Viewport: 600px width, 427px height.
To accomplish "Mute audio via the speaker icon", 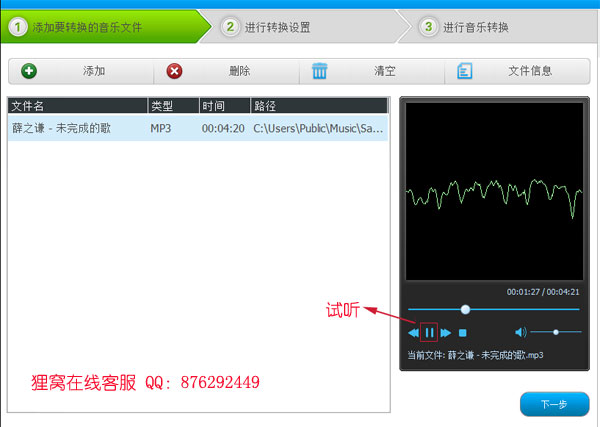I will click(x=521, y=332).
